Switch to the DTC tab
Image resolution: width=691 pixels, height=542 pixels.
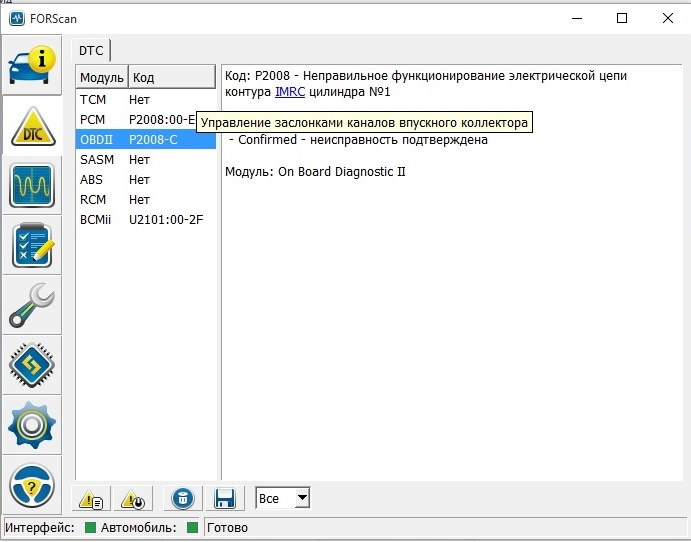(x=91, y=51)
